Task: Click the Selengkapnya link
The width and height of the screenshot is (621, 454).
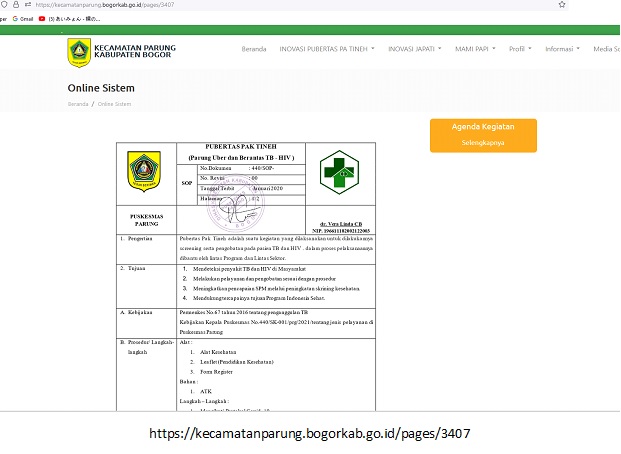Action: pyautogui.click(x=483, y=143)
